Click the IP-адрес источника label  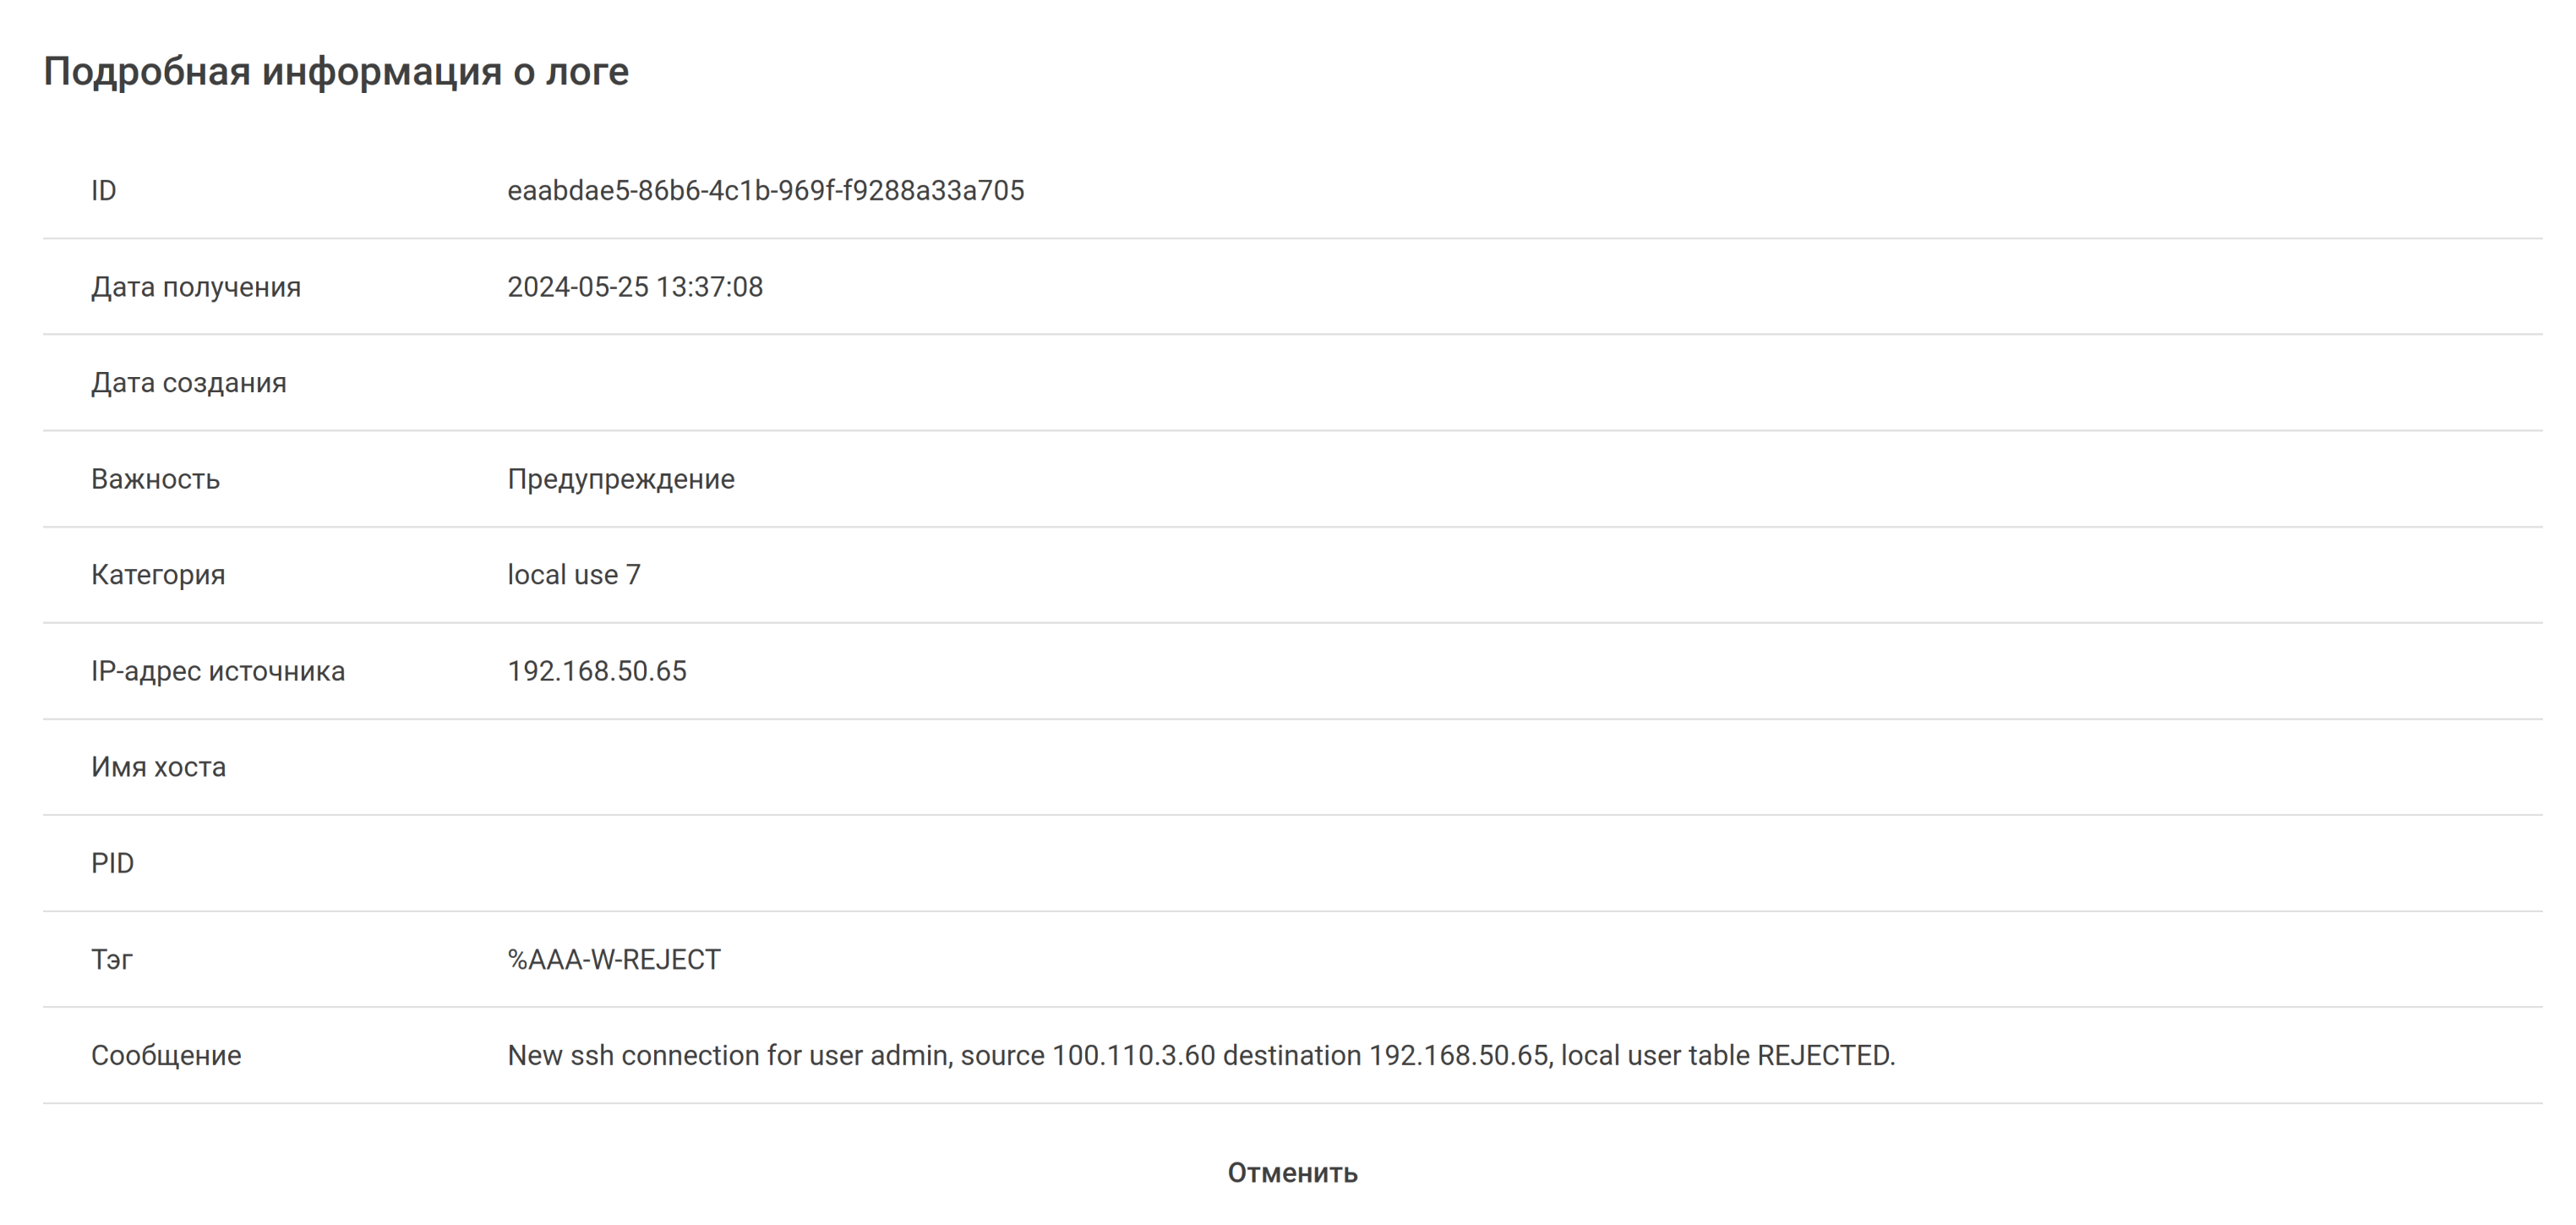tap(217, 671)
